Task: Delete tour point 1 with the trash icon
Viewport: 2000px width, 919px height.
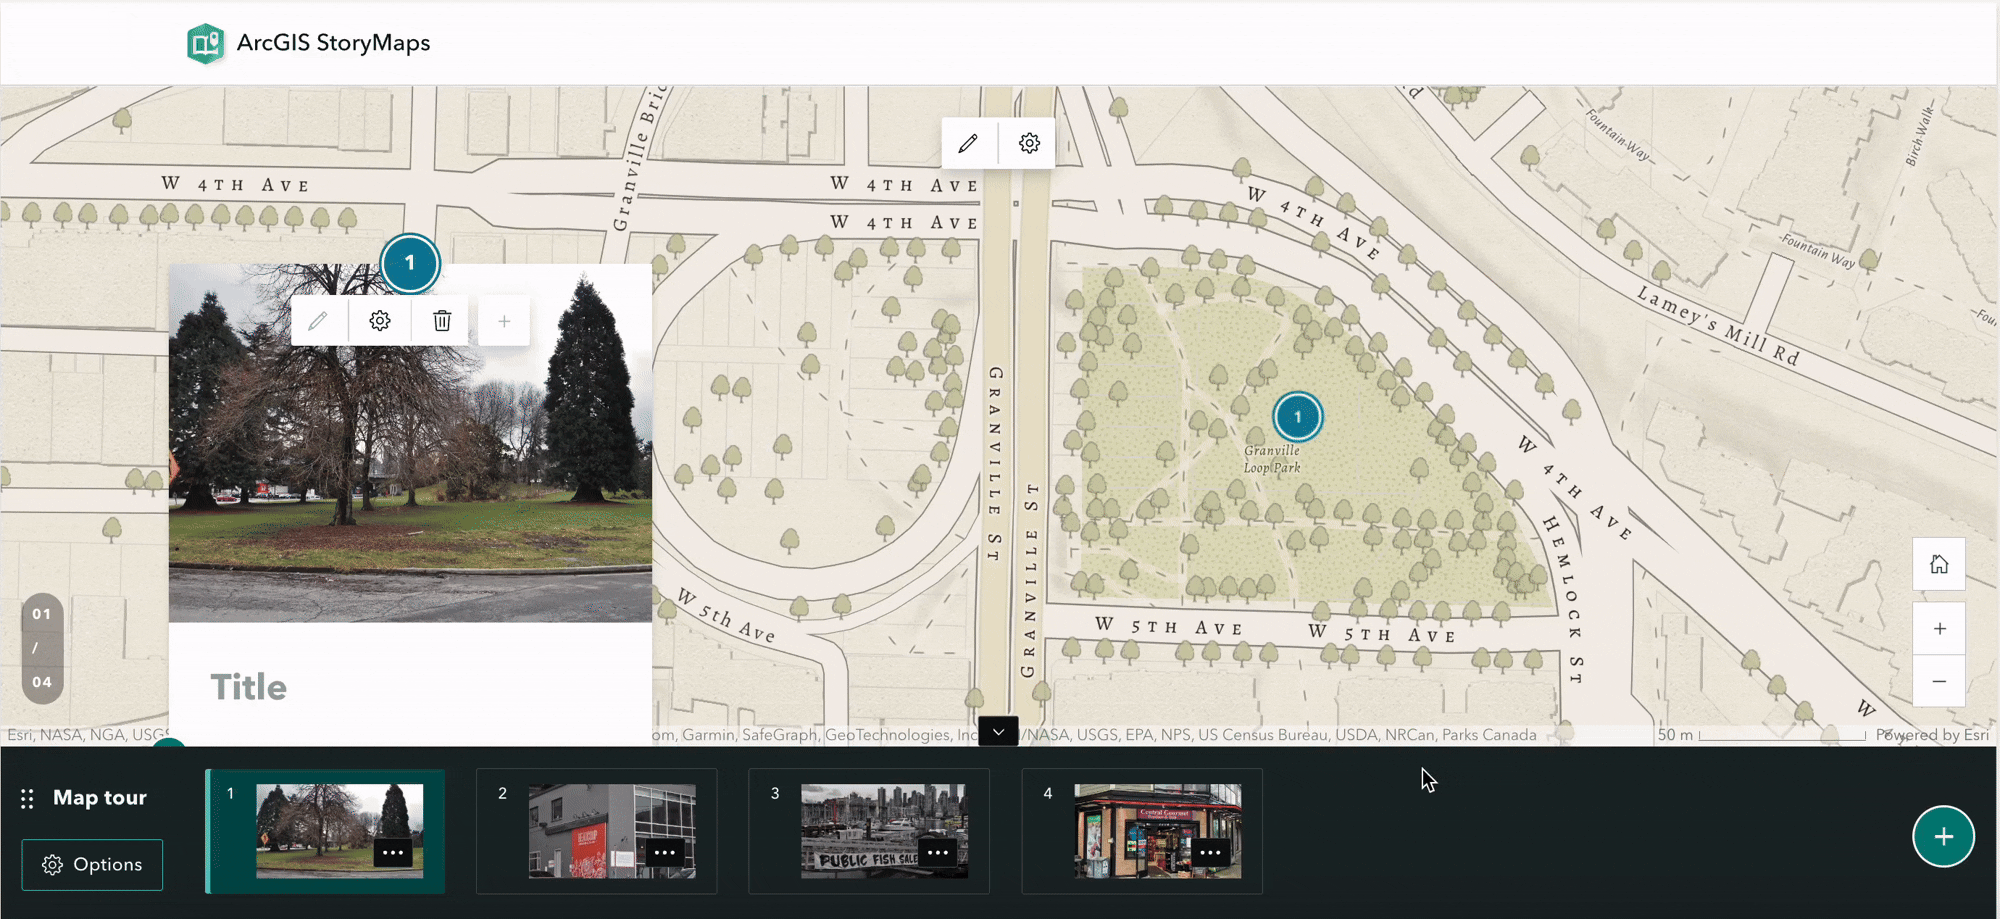Action: pyautogui.click(x=440, y=320)
